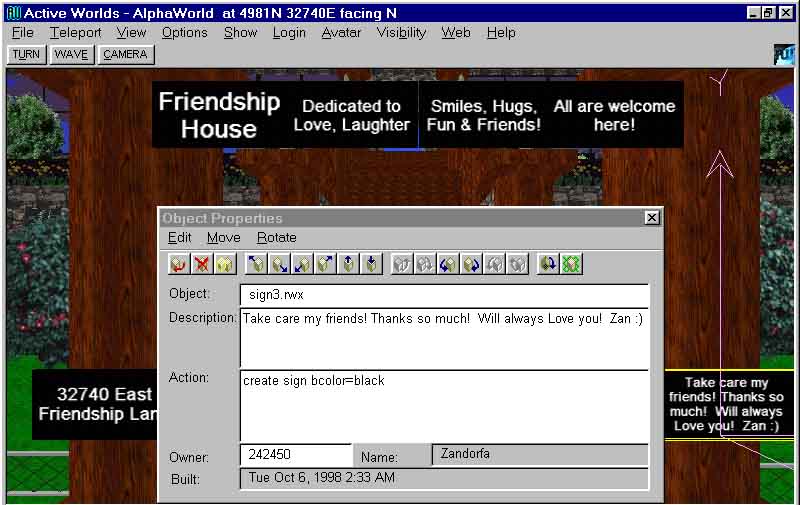Open Rotate menu in Object Properties
This screenshot has height=505, width=800.
pos(277,238)
